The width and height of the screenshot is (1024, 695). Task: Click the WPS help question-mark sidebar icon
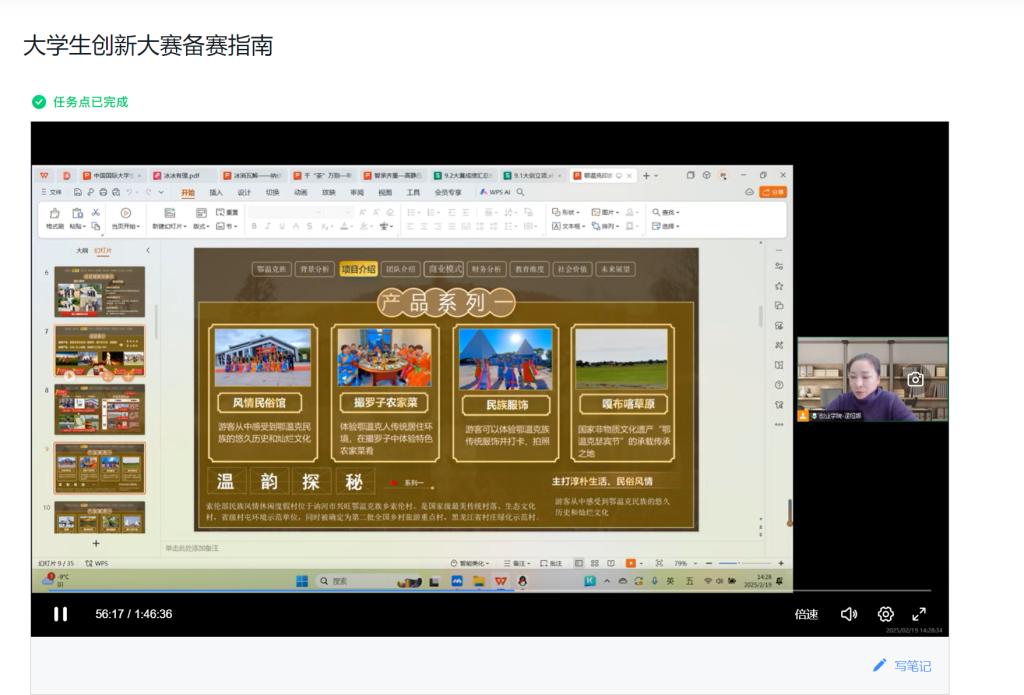tap(779, 385)
